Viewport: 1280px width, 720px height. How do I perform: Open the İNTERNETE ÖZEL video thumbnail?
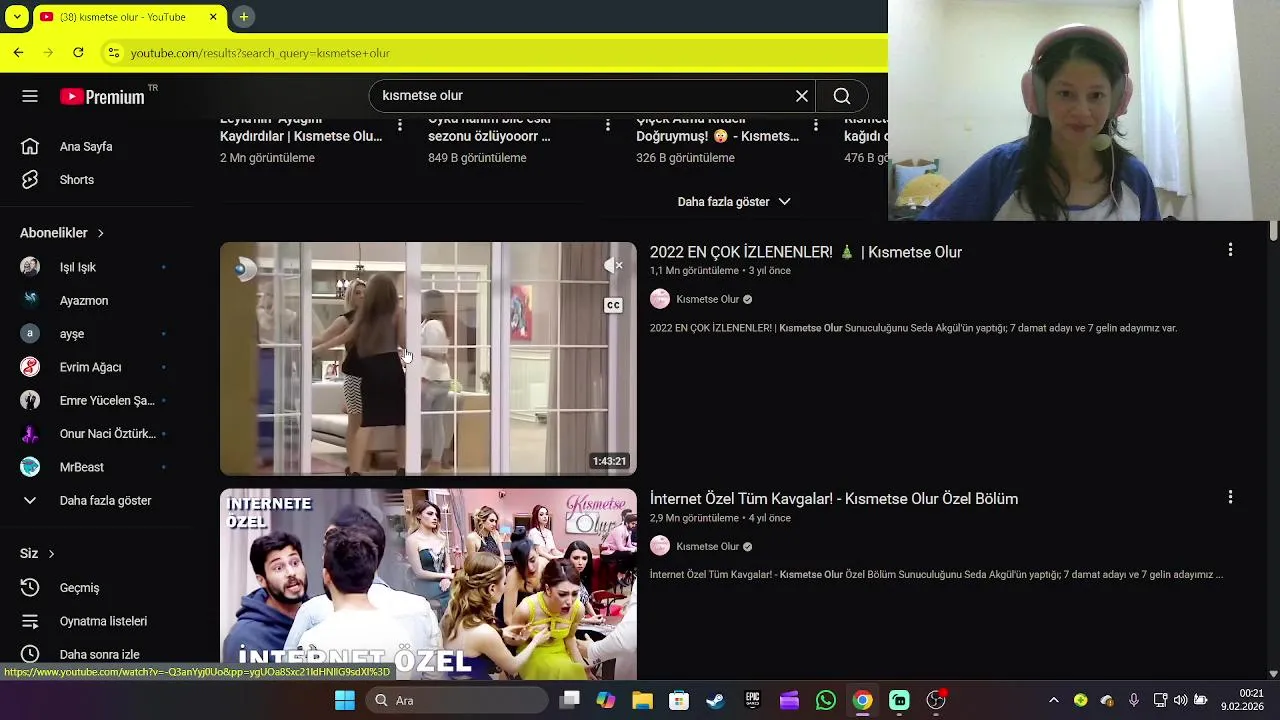click(428, 584)
